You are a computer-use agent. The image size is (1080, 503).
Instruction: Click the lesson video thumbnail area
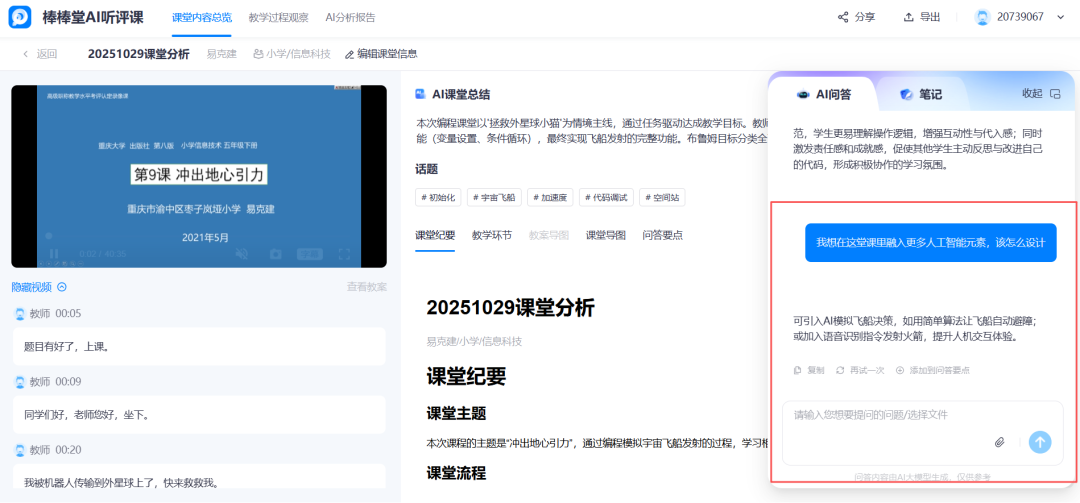199,176
